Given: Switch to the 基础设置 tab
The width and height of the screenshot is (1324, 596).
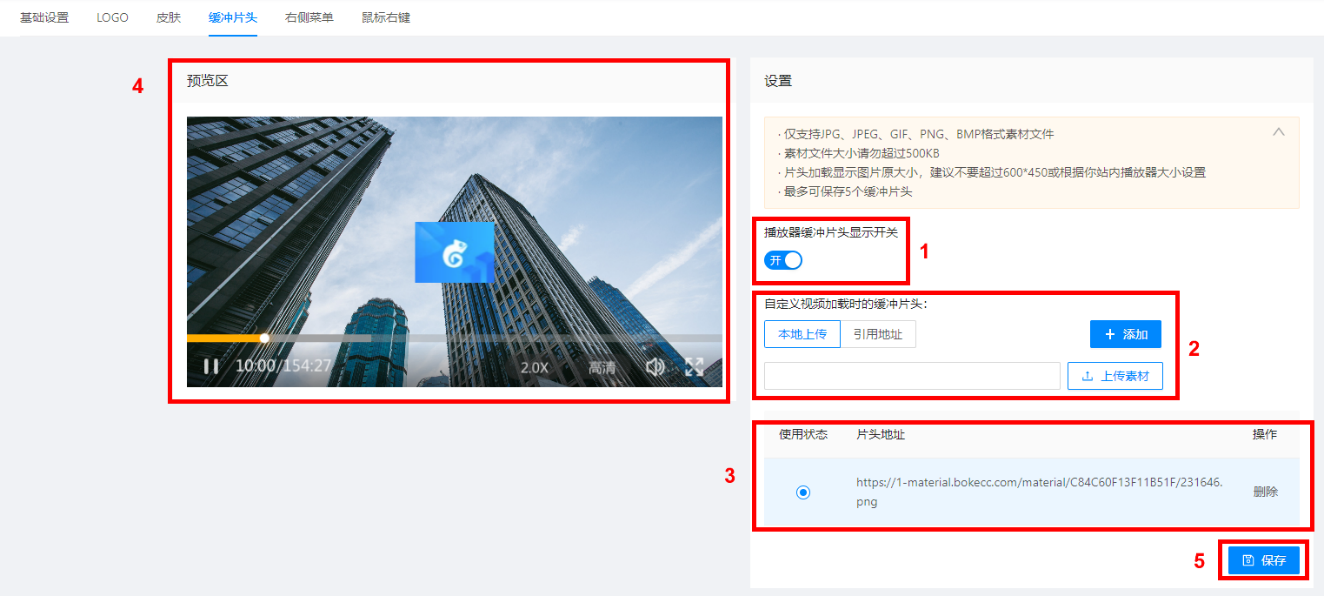Looking at the screenshot, I should [44, 18].
